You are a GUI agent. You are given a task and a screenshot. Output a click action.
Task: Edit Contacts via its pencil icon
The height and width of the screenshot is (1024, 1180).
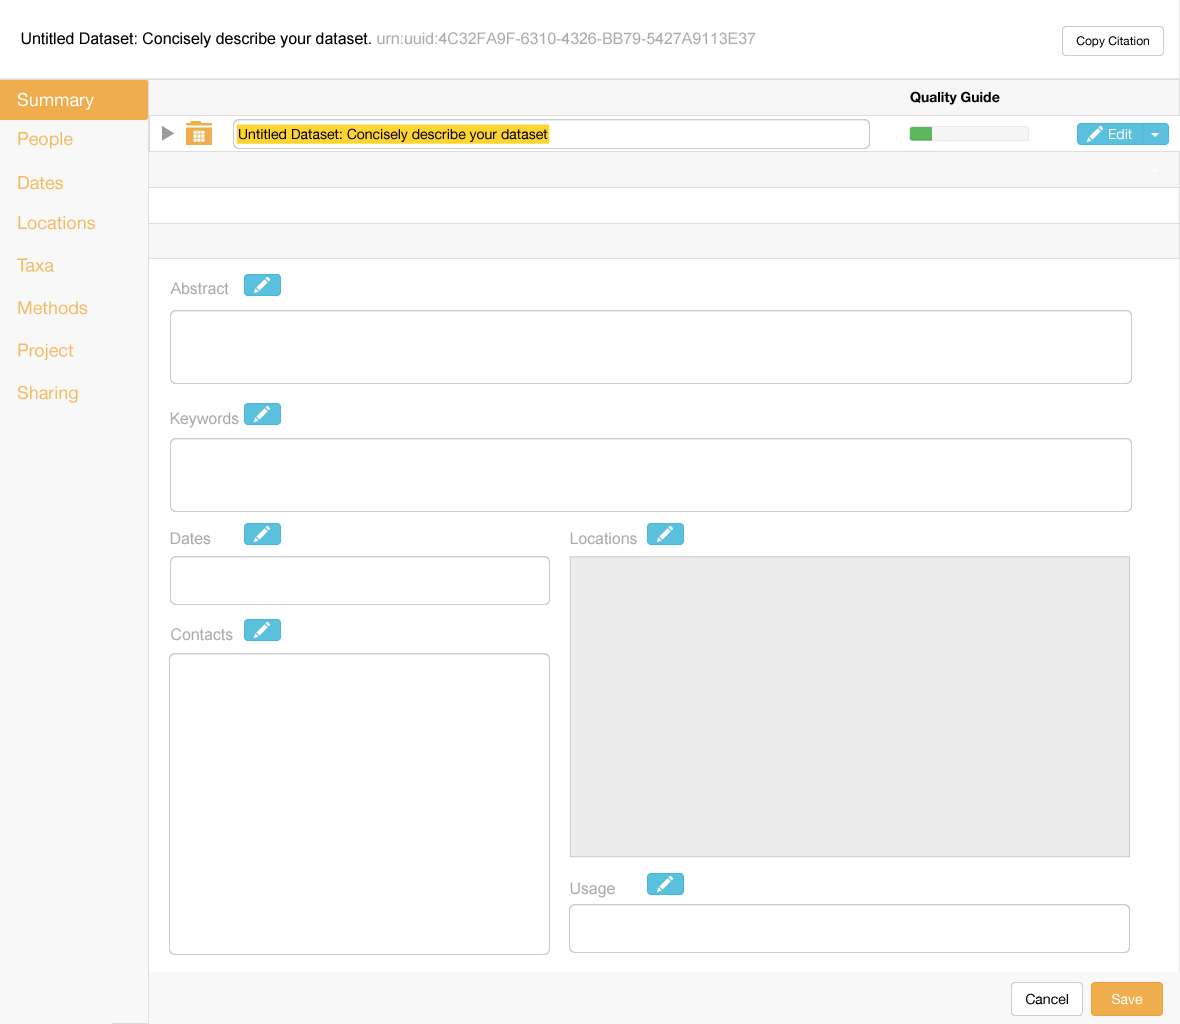coord(262,631)
